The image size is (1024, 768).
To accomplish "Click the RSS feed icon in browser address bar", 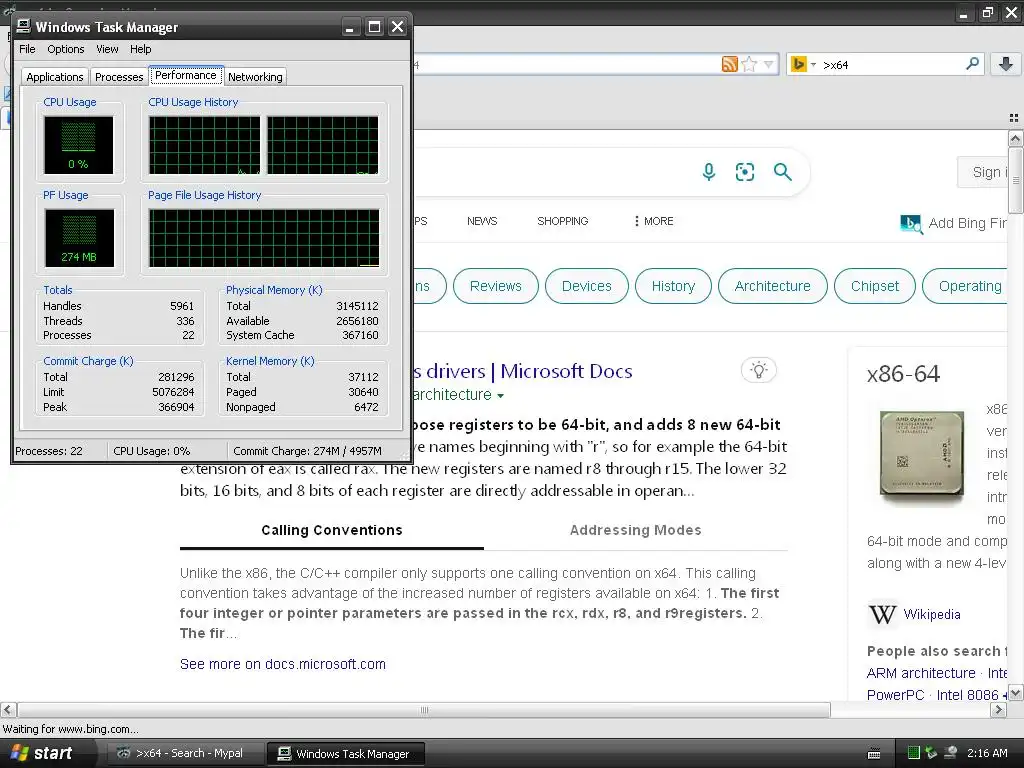I will tap(729, 64).
